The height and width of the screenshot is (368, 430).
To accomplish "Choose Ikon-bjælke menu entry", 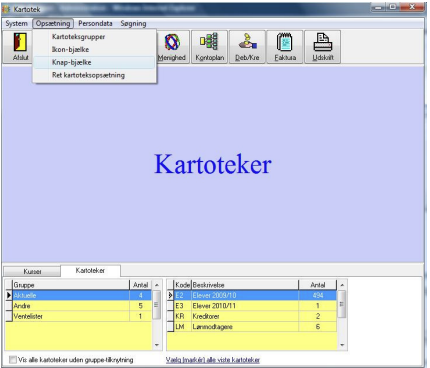I will (x=94, y=49).
